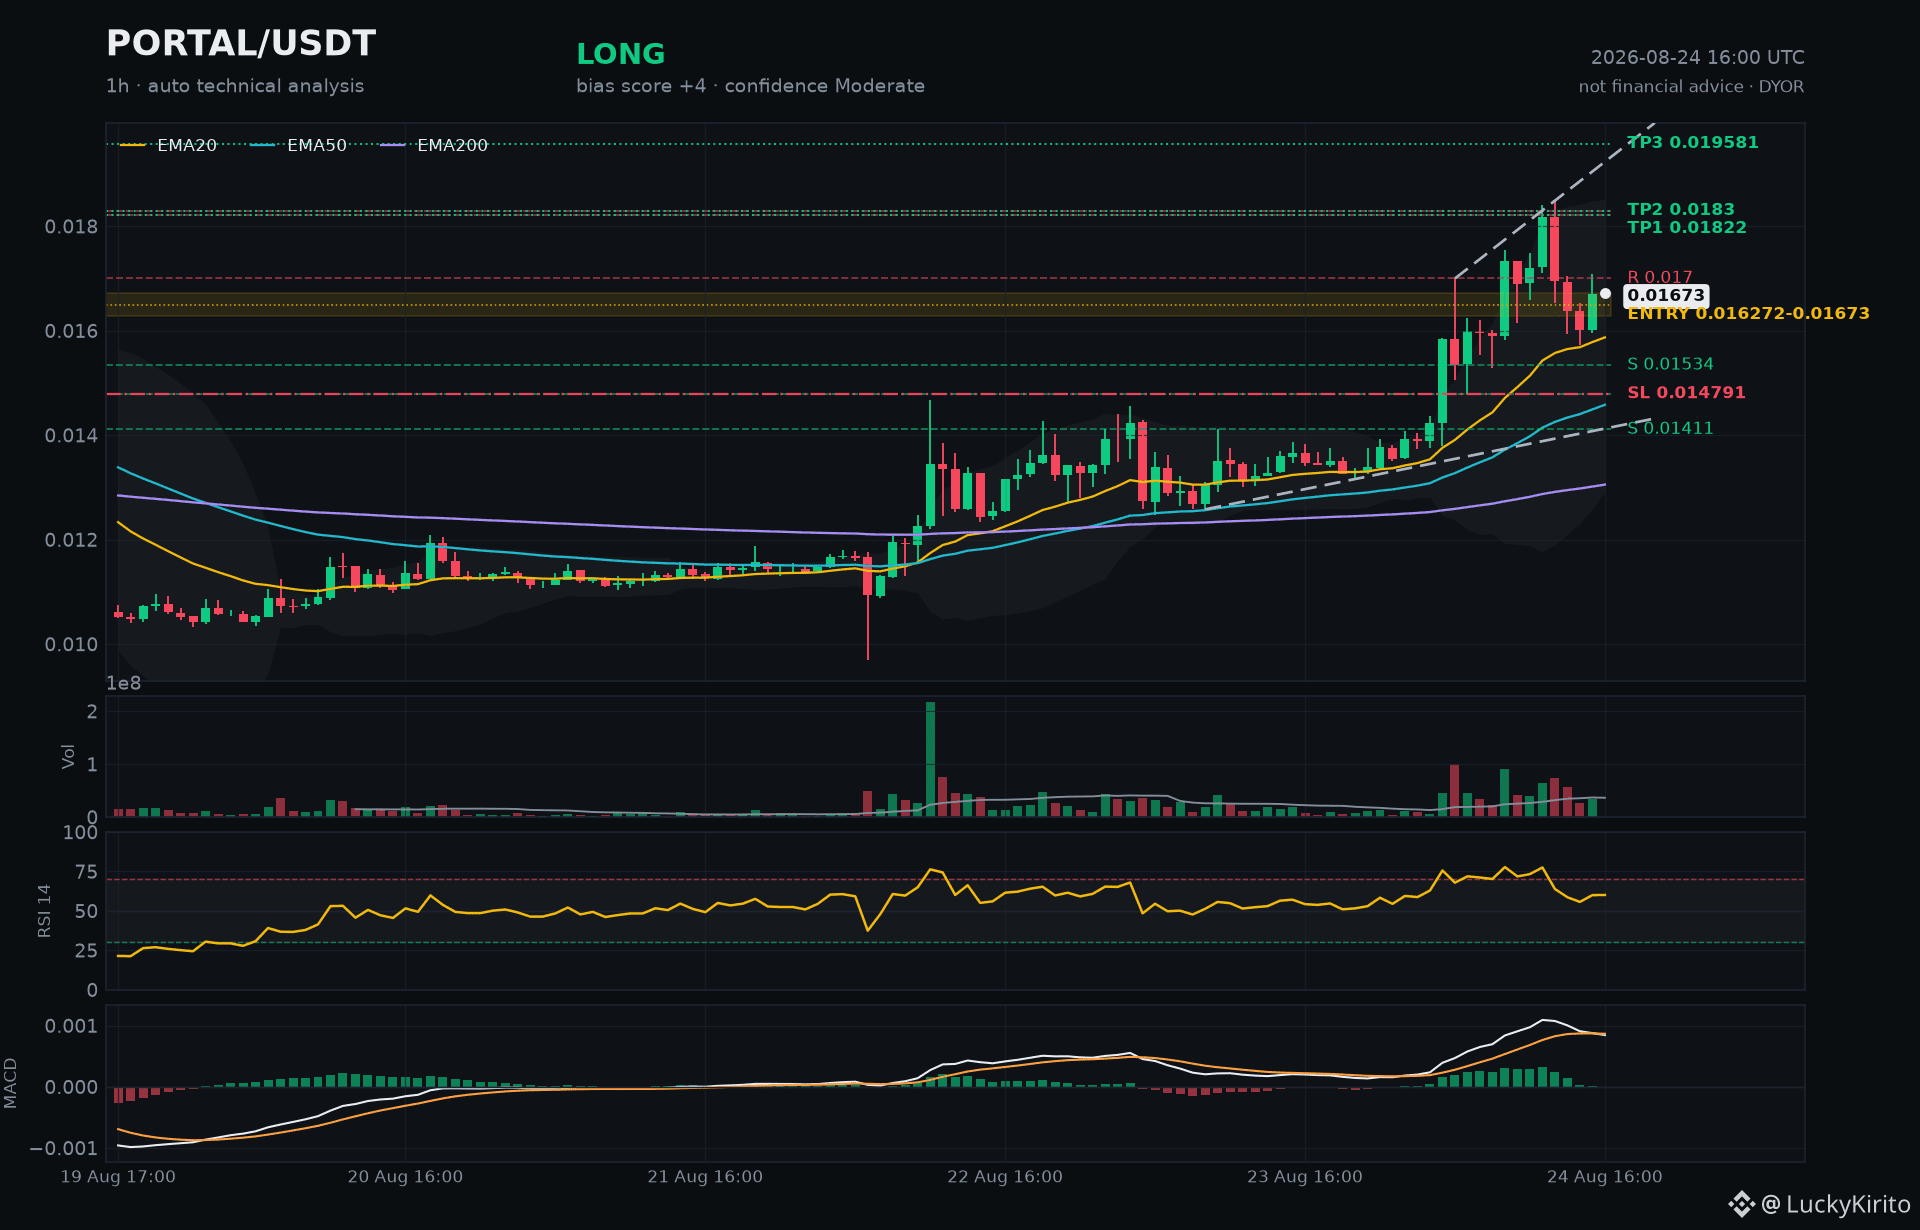Select the '22 Aug 16:00' time axis label

(x=1005, y=1177)
